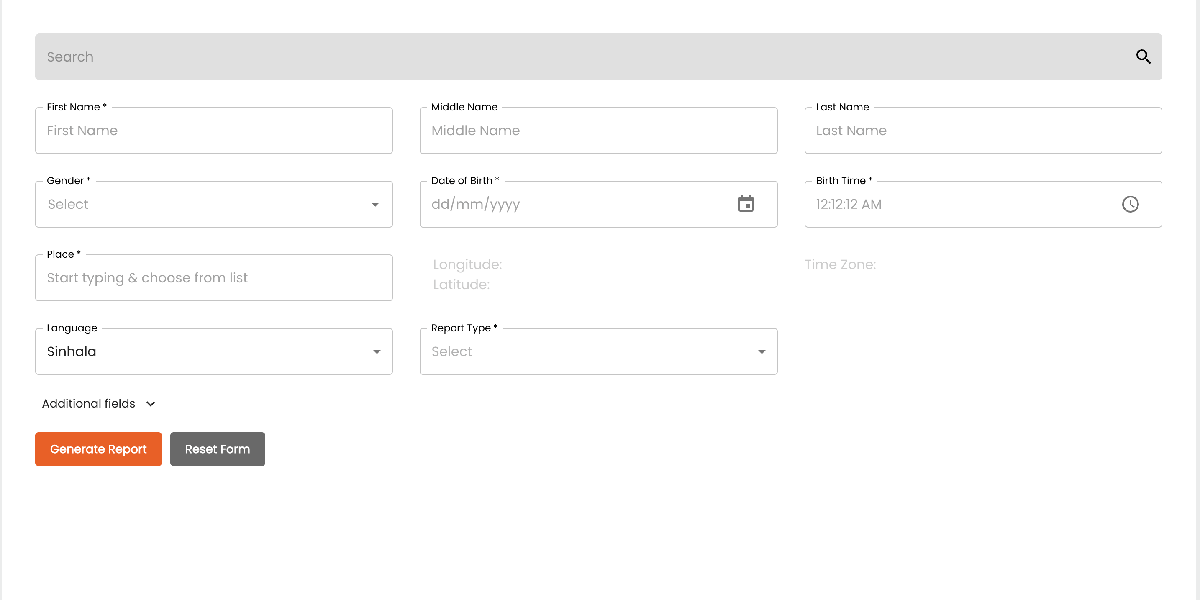Open the Gender select box
1200x600 pixels.
[200, 205]
